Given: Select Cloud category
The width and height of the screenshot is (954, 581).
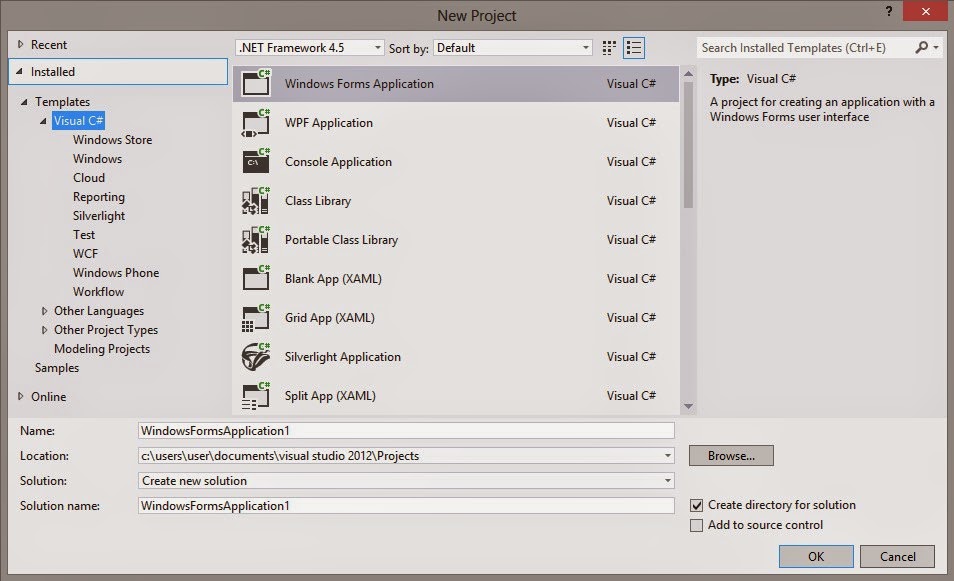Looking at the screenshot, I should 89,178.
